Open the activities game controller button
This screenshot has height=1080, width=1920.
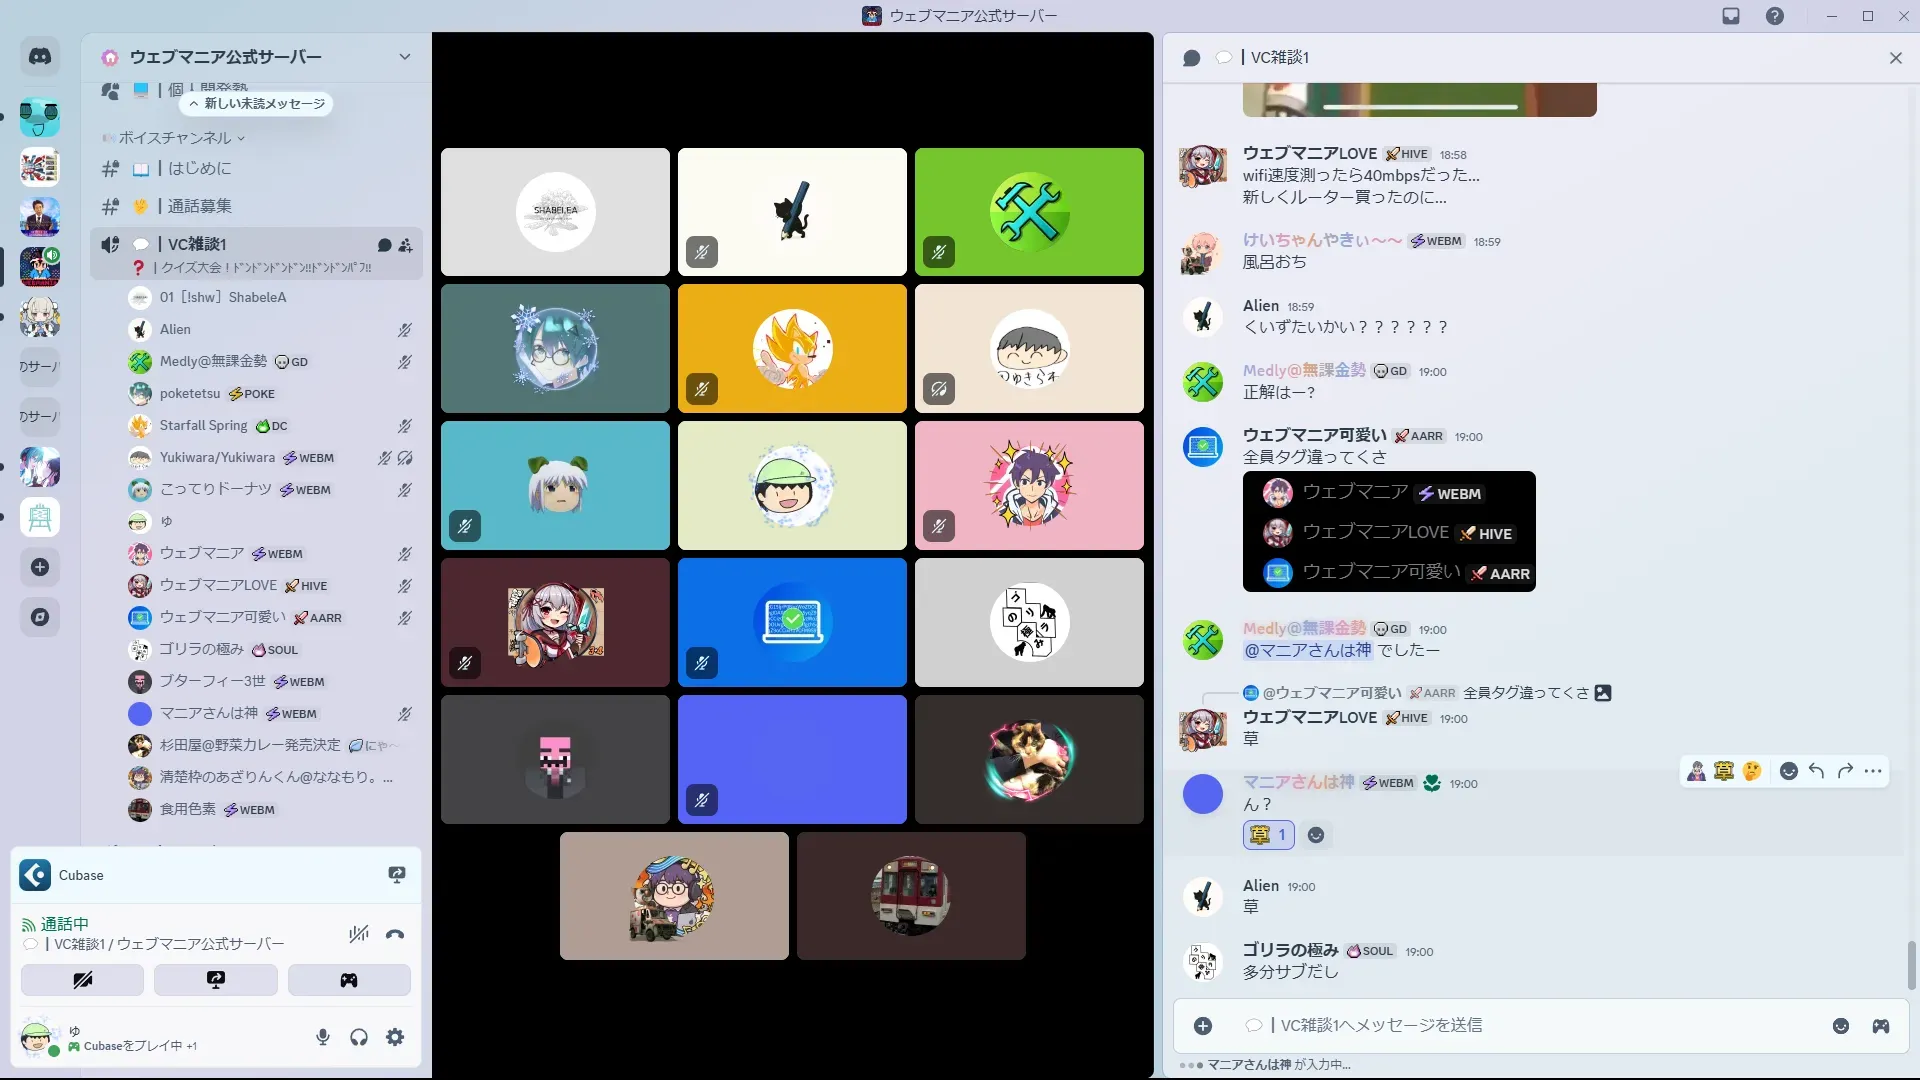[x=349, y=980]
